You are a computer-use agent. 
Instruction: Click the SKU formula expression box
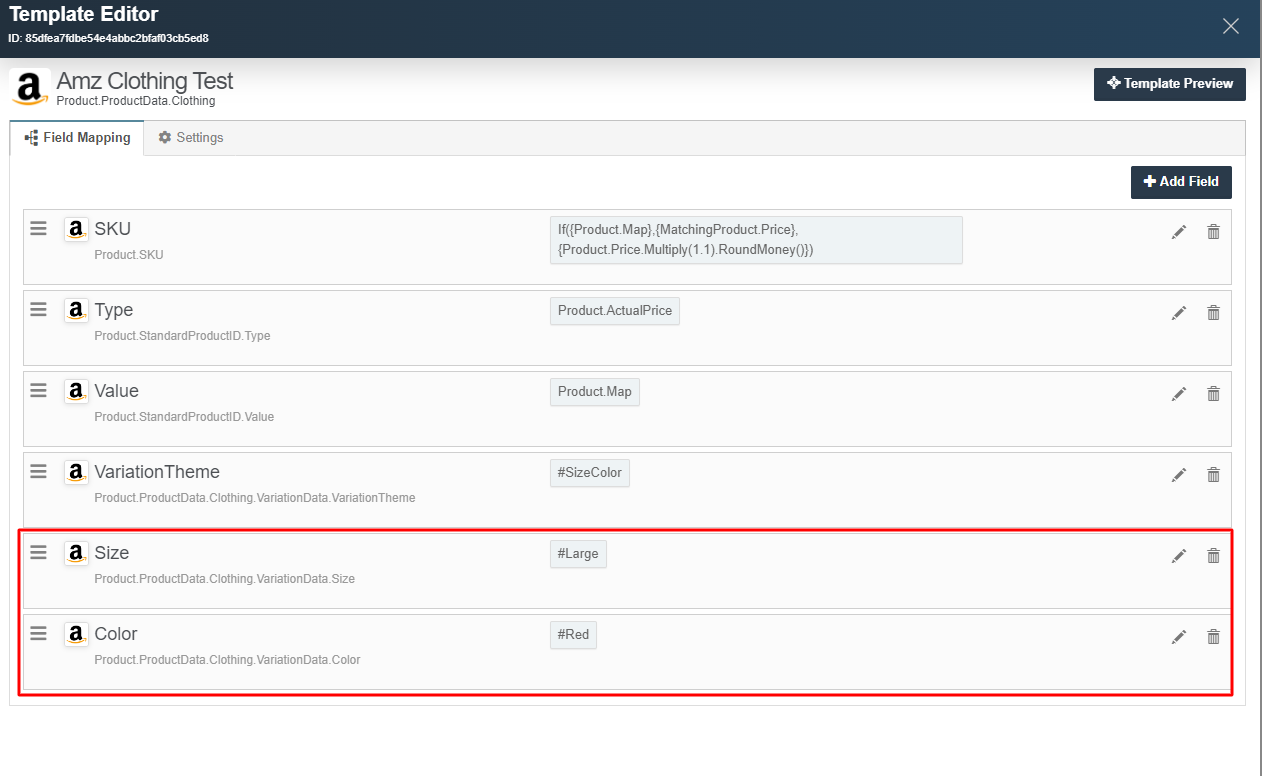pyautogui.click(x=755, y=240)
